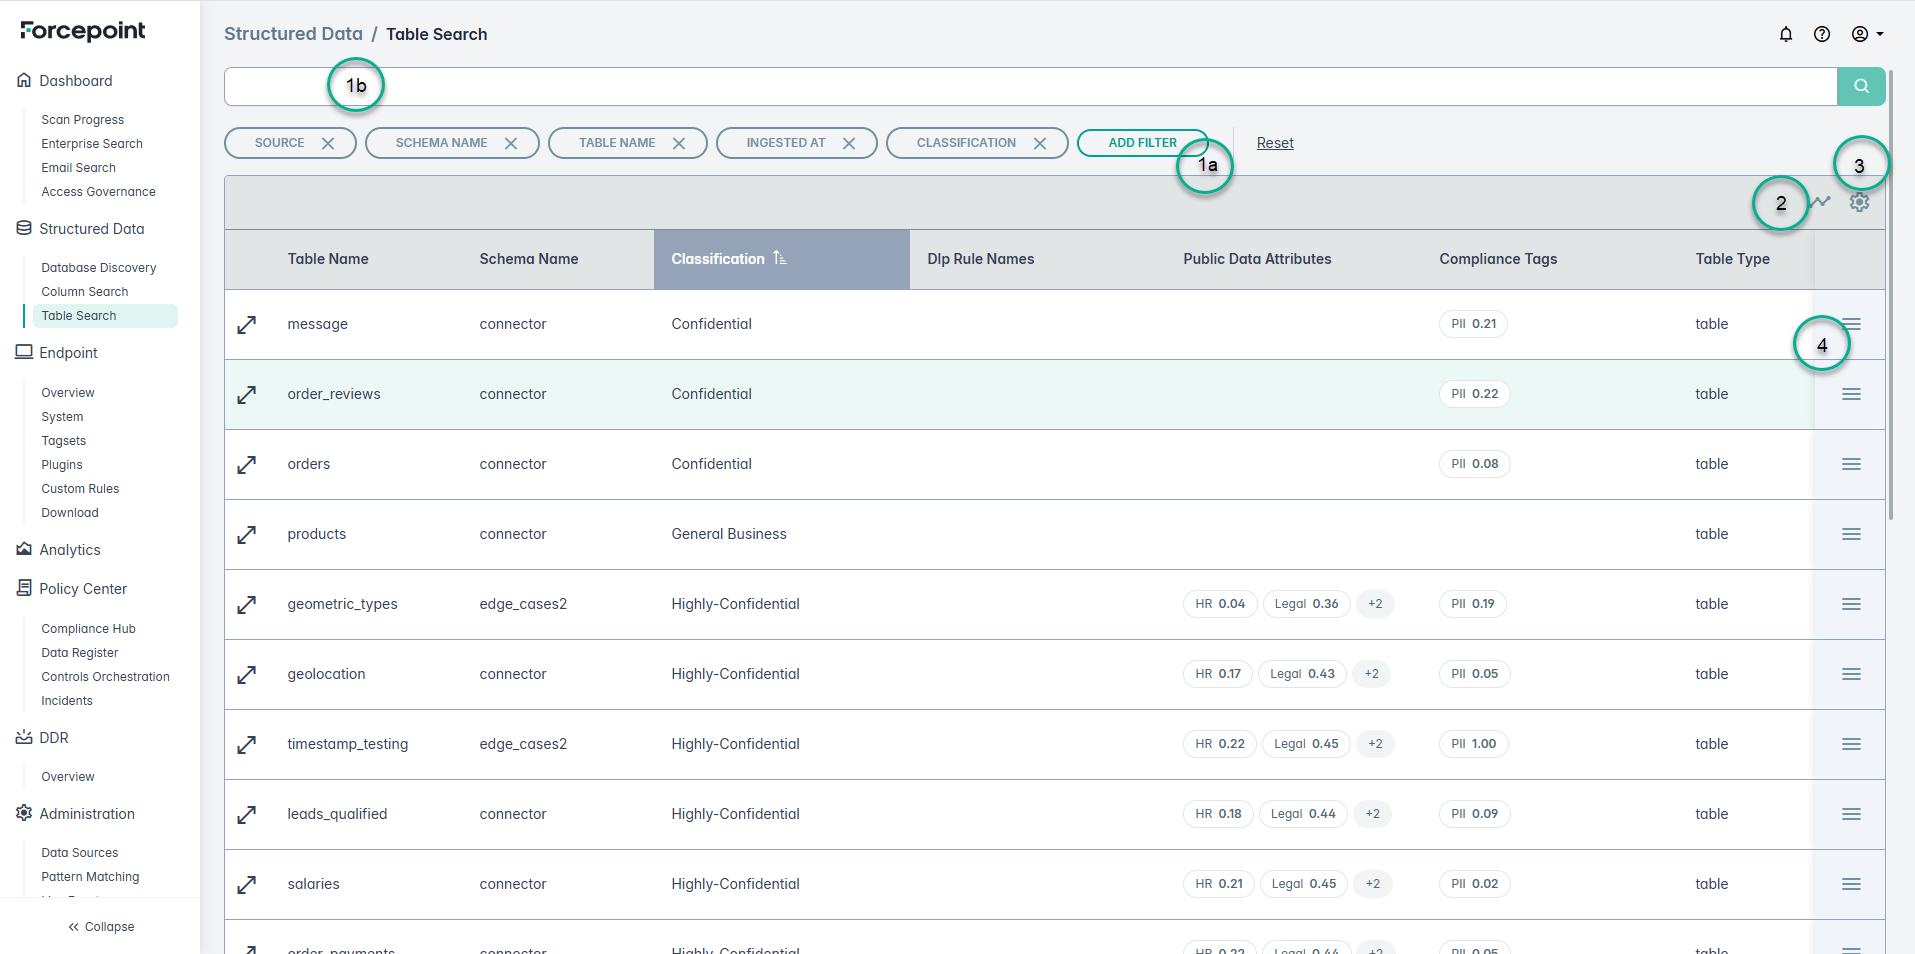Remove the CLASSIFICATION filter chip
The width and height of the screenshot is (1915, 954).
(x=1040, y=143)
